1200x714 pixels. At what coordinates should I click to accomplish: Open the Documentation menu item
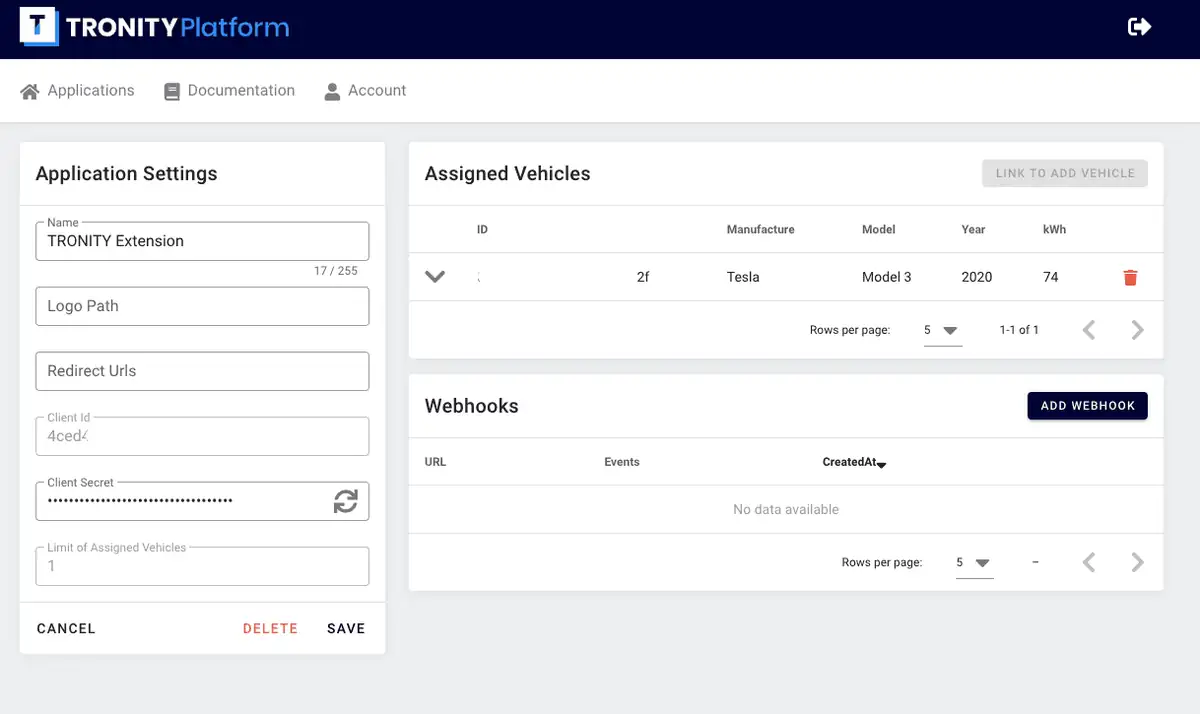(x=230, y=91)
